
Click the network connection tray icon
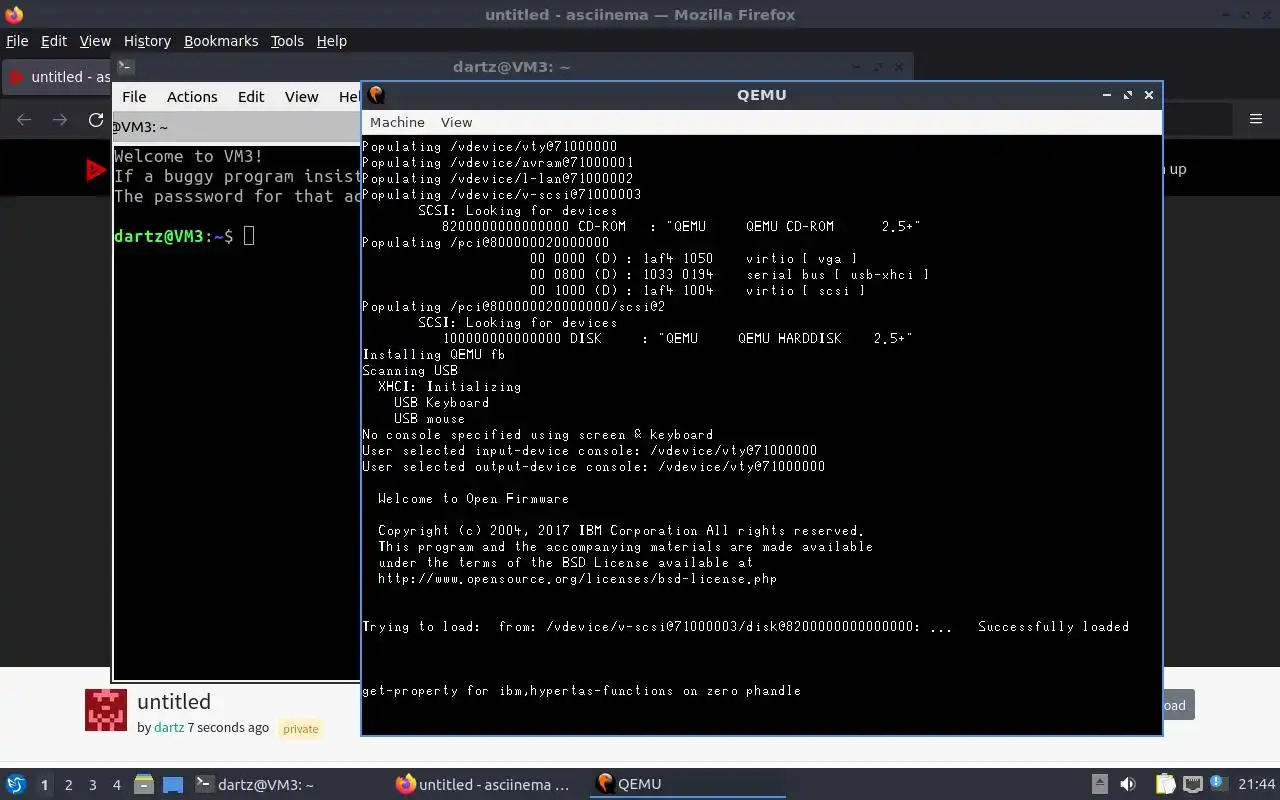1192,785
